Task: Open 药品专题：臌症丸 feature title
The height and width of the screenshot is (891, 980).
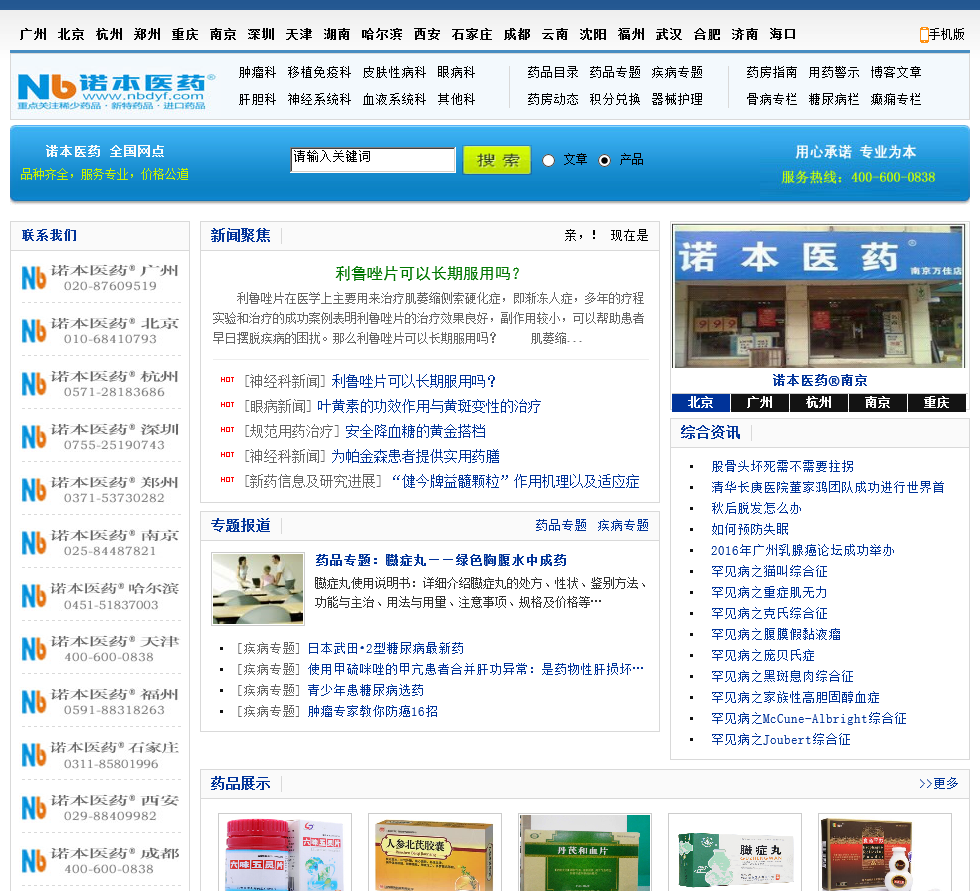Action: tap(441, 560)
